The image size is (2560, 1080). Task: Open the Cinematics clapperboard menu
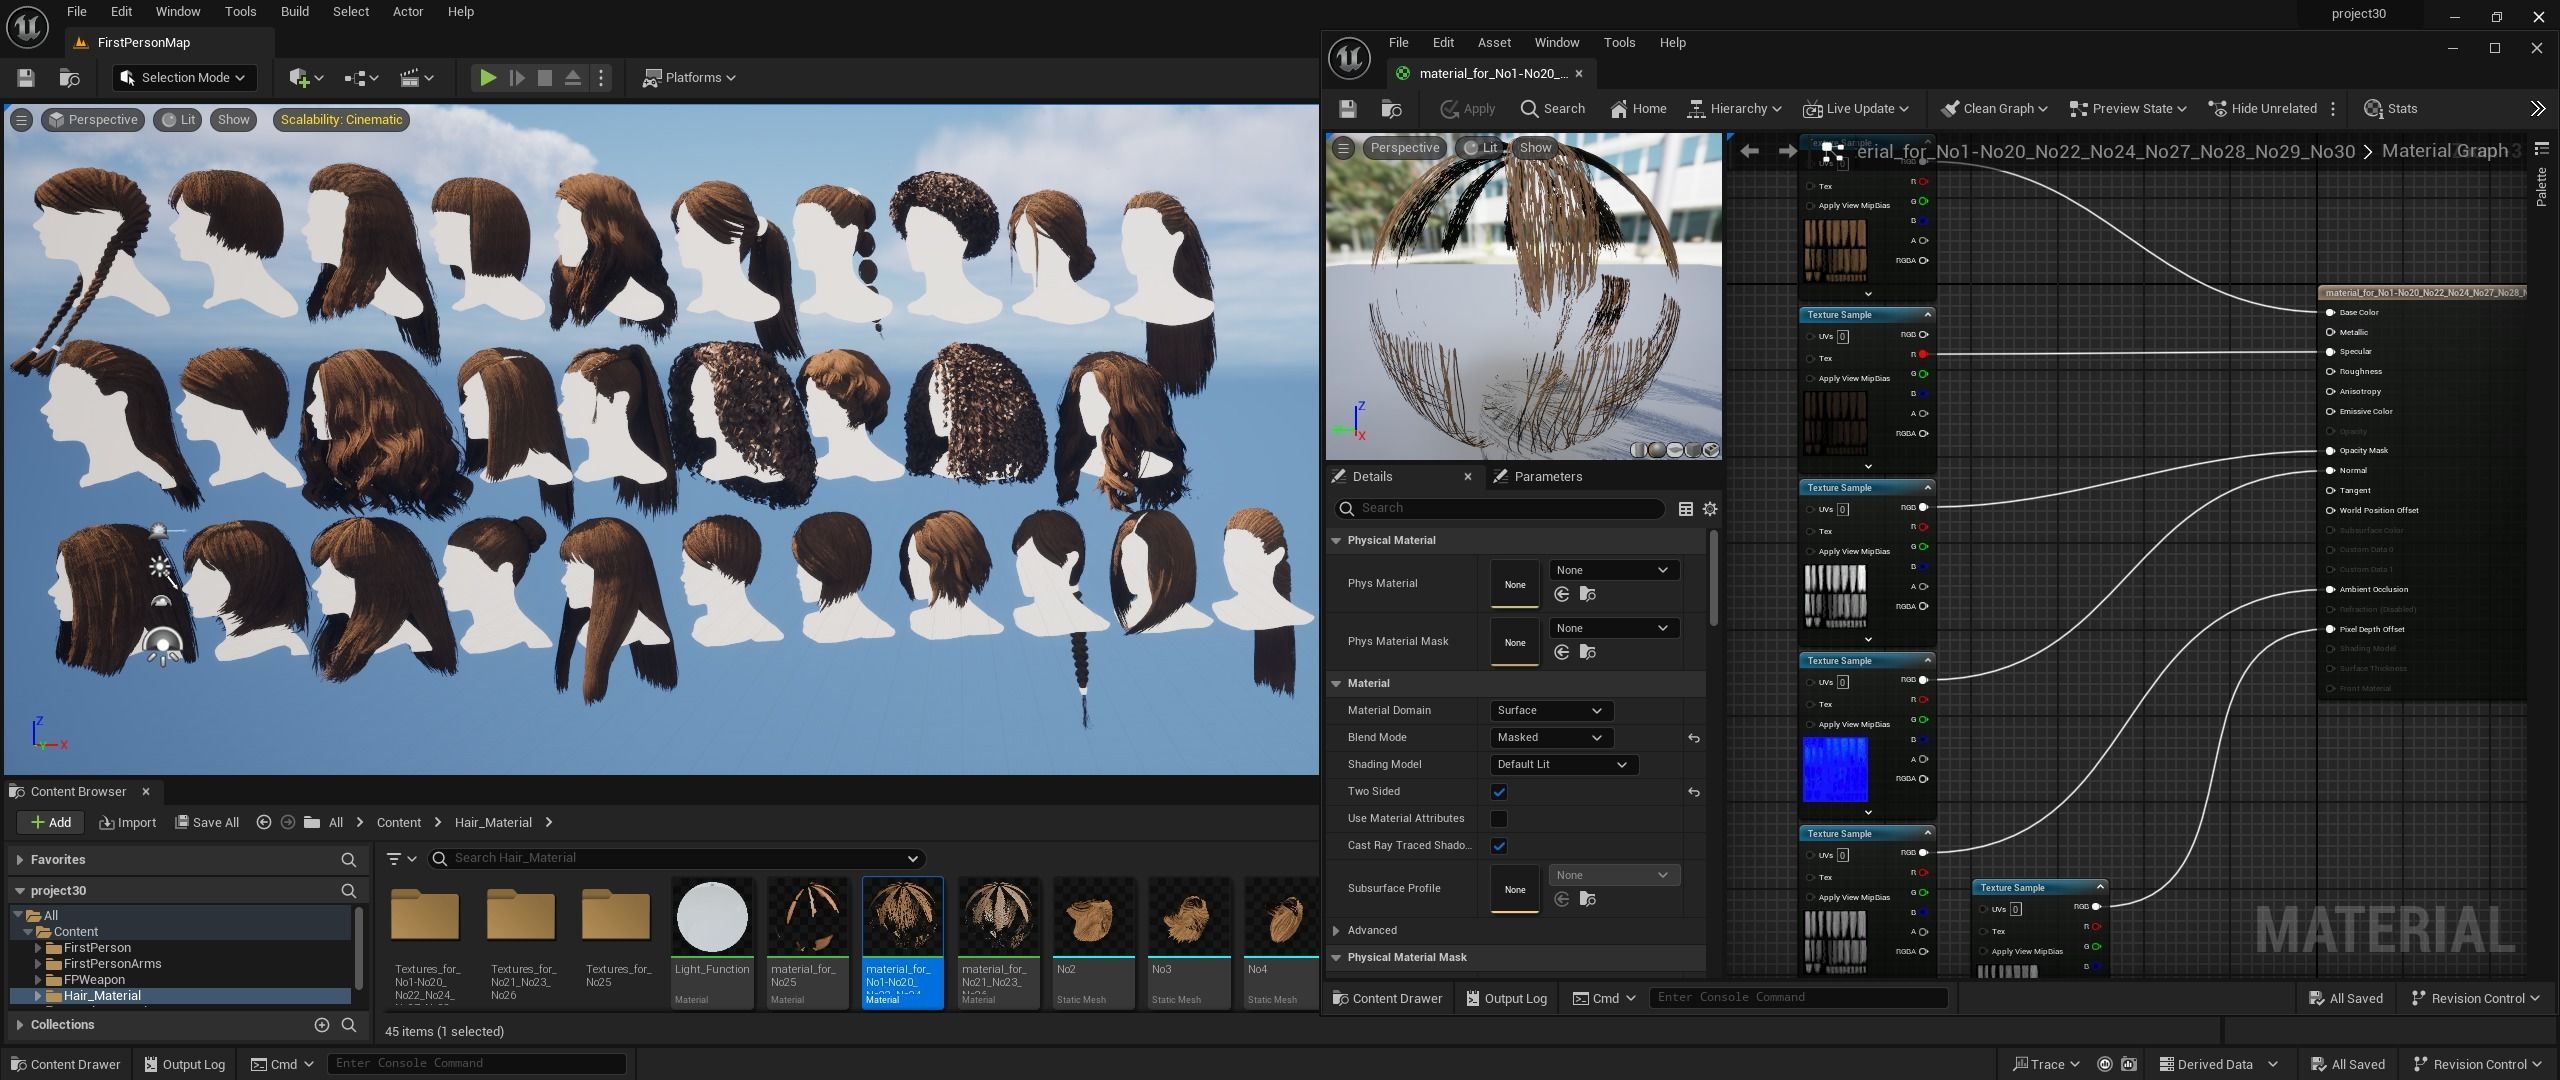coord(416,77)
